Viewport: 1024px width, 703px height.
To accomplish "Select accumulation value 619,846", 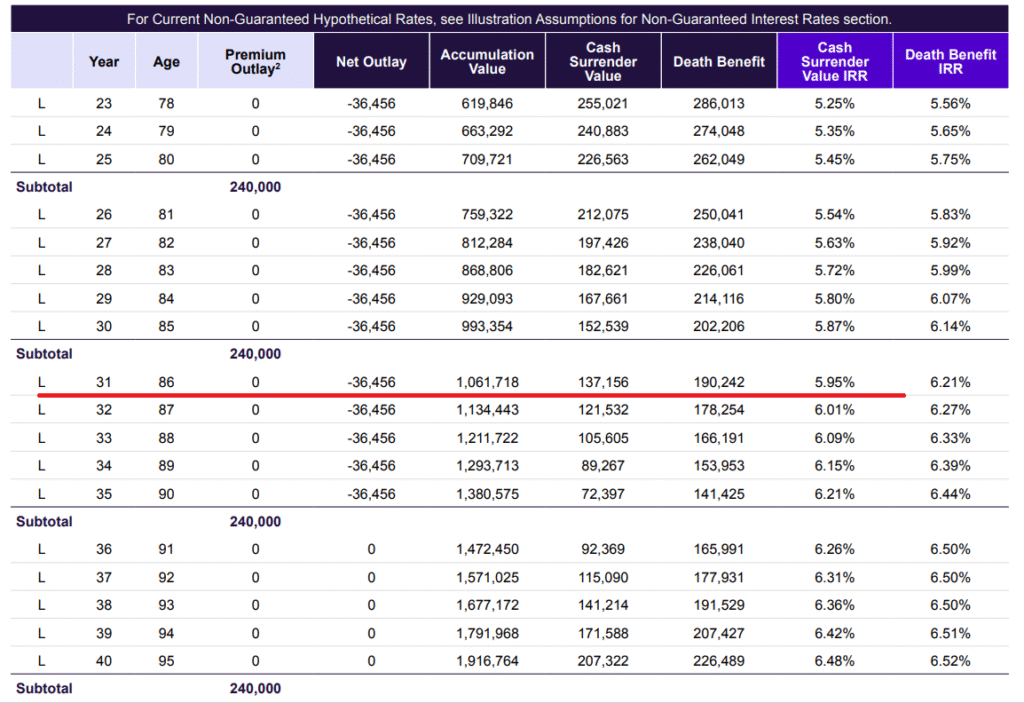I will 487,103.
